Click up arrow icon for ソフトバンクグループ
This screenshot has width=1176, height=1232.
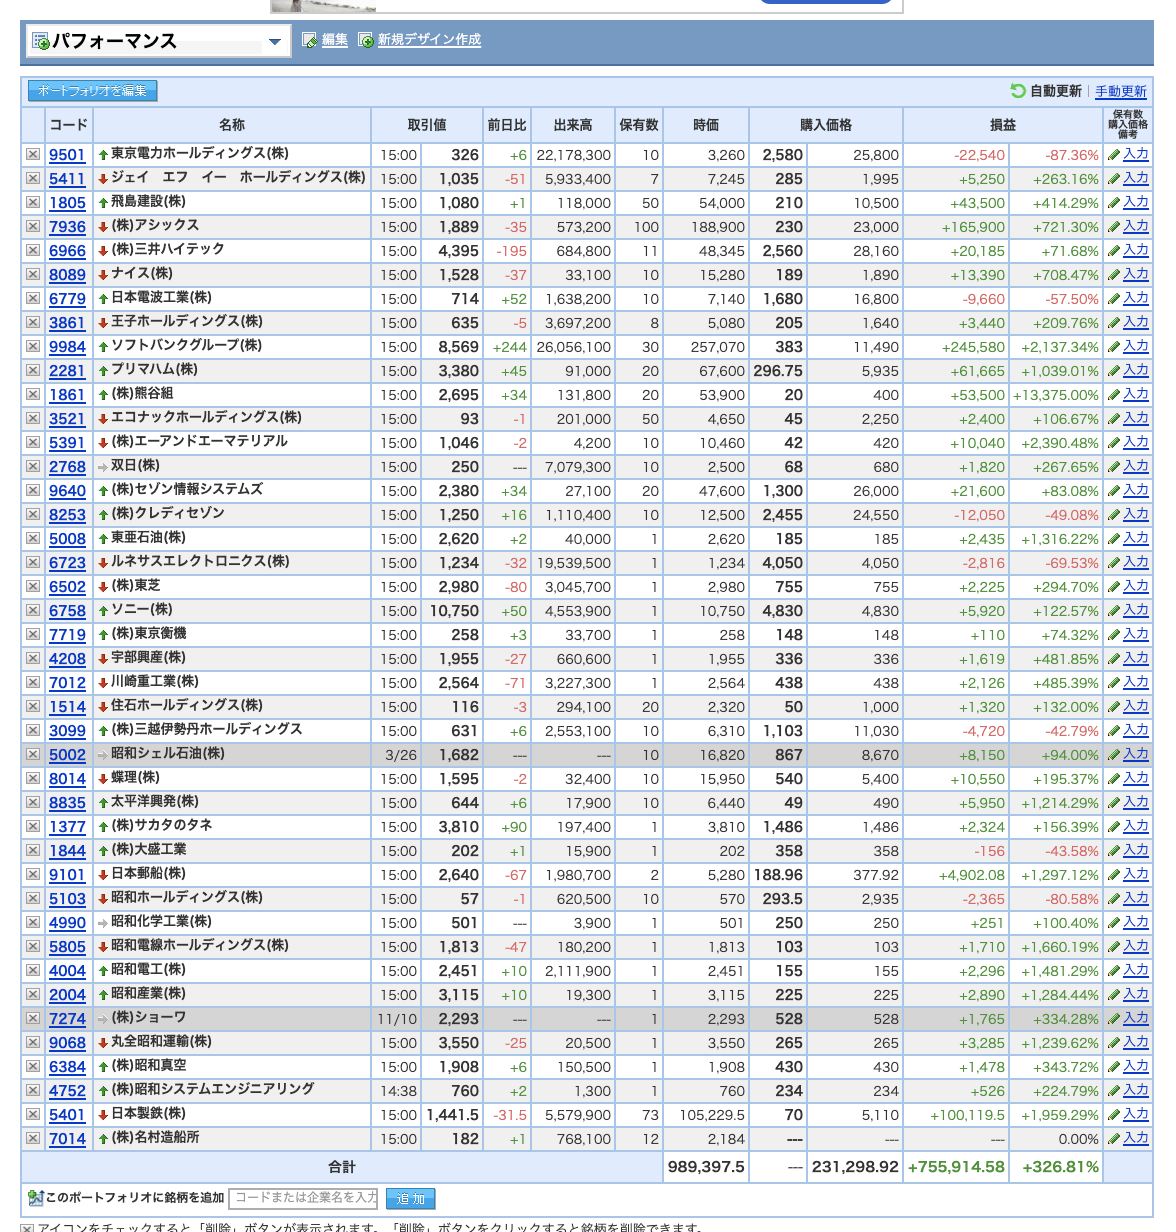(103, 347)
